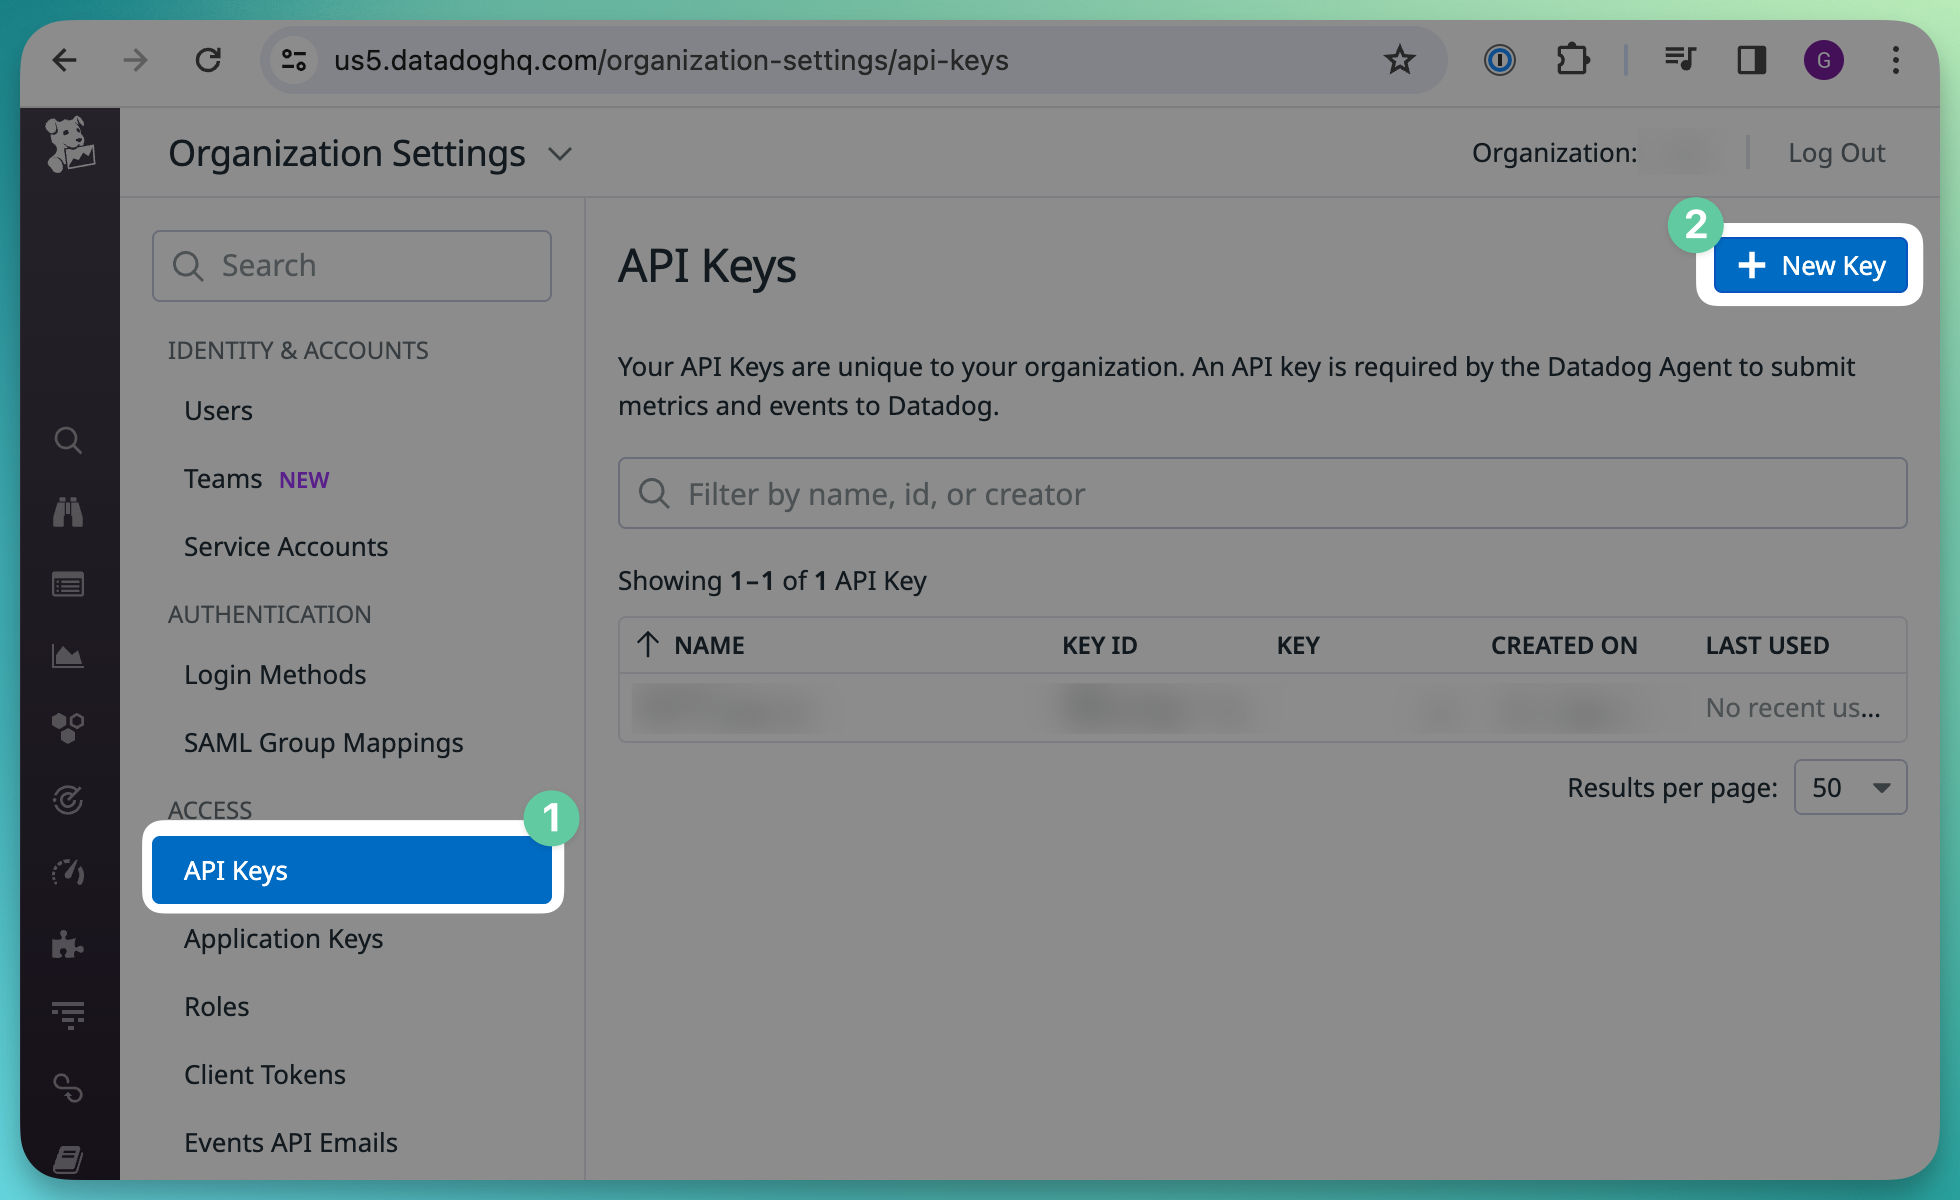Image resolution: width=1960 pixels, height=1200 pixels.
Task: Reload the current page
Action: [x=207, y=60]
